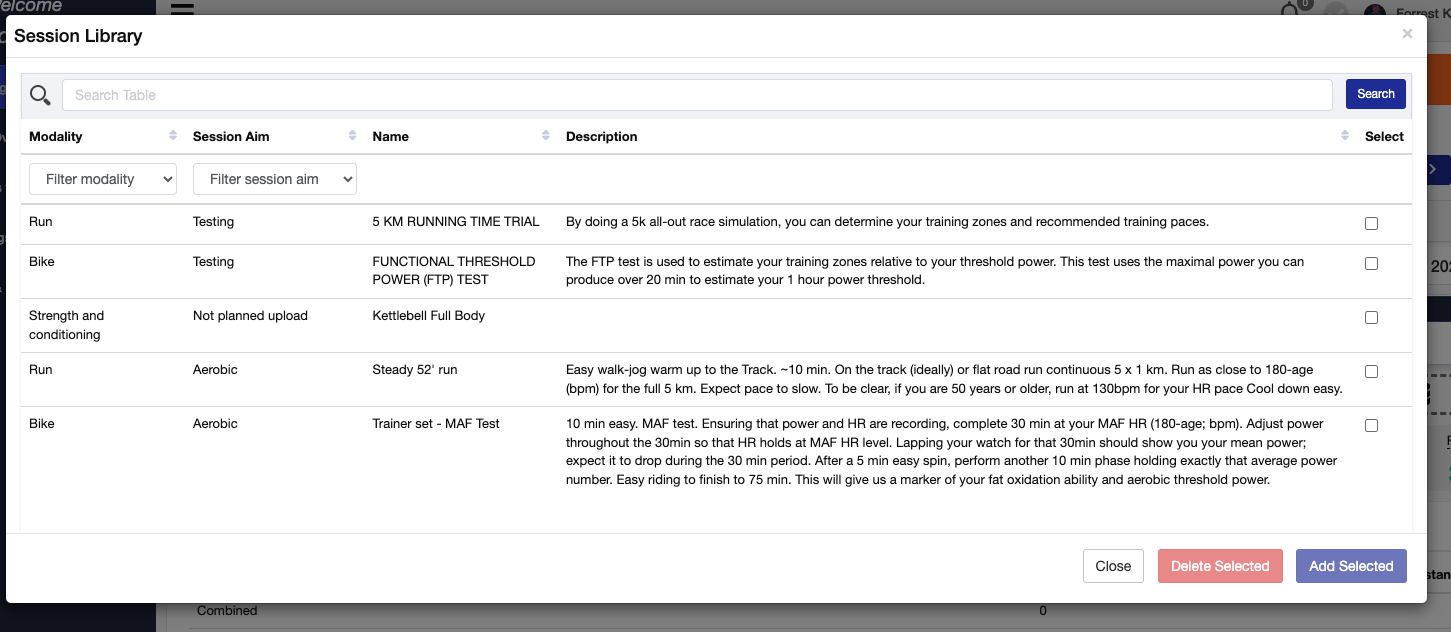Open the Filter session aim dropdown
This screenshot has width=1451, height=632.
pyautogui.click(x=275, y=179)
